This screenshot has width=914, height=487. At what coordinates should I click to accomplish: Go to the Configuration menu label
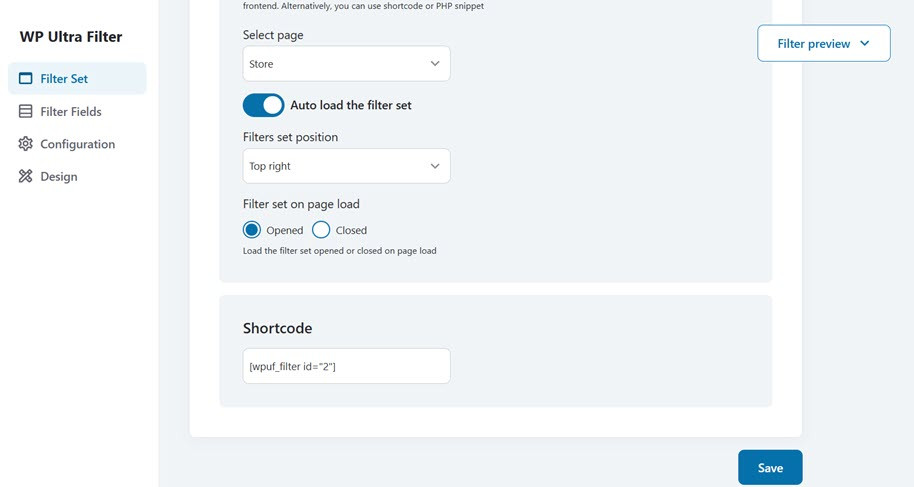[x=78, y=144]
